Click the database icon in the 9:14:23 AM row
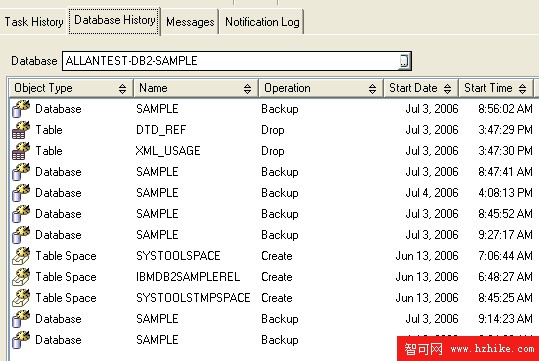Screen dimensions: 539x361 tap(21, 318)
